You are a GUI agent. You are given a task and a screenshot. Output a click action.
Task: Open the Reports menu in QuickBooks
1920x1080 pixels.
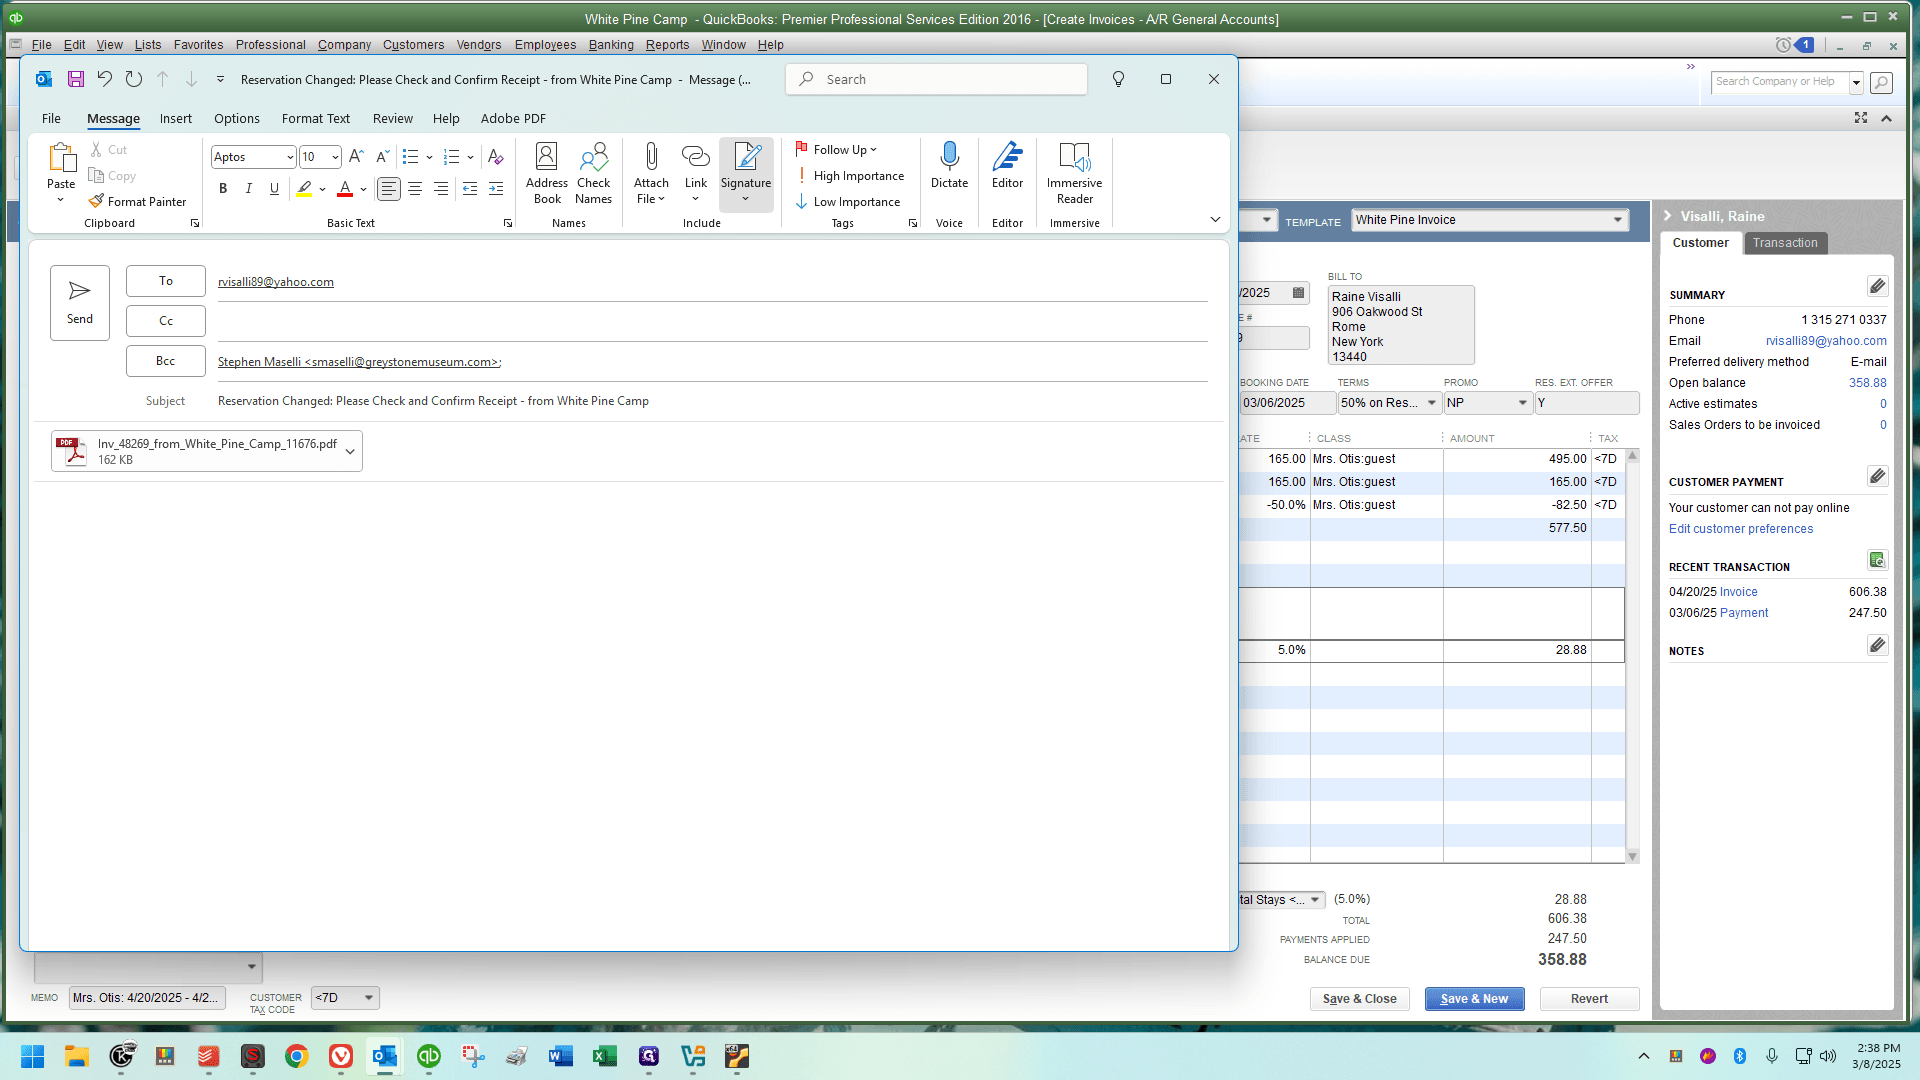tap(667, 45)
